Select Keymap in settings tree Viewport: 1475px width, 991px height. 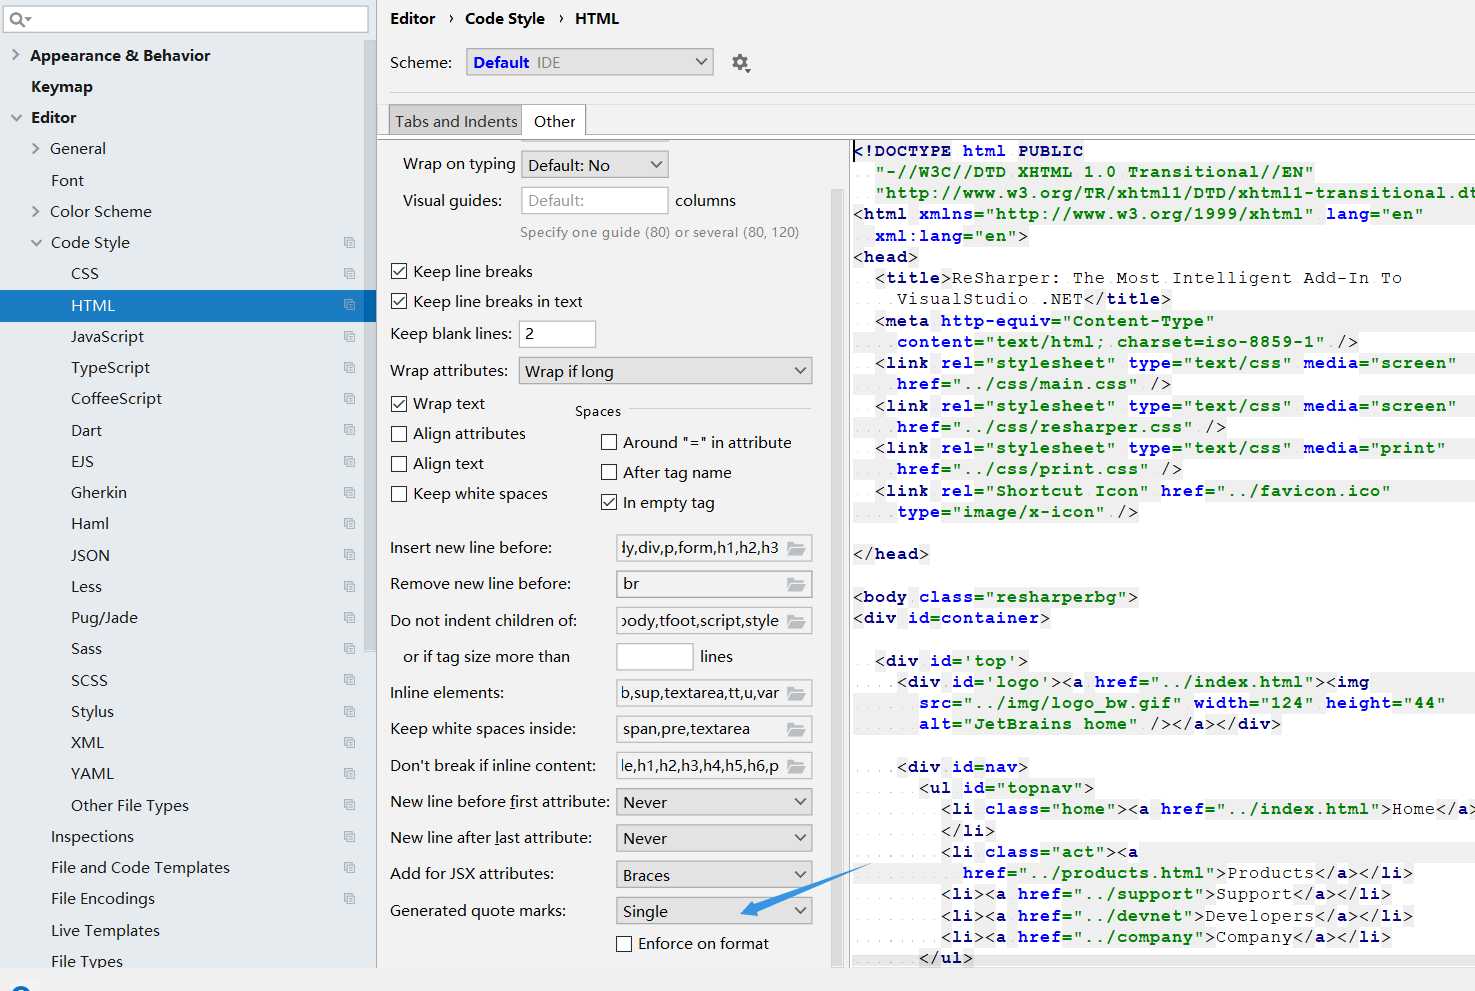[x=62, y=86]
